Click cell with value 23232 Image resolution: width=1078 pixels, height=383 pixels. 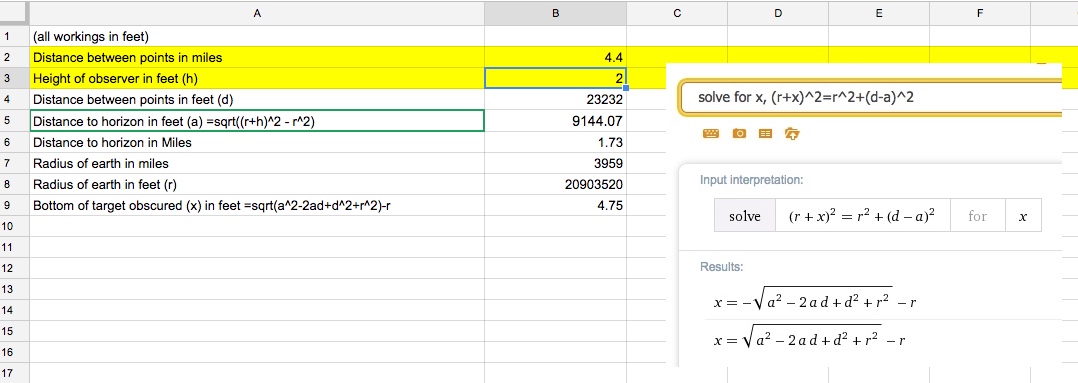point(556,100)
